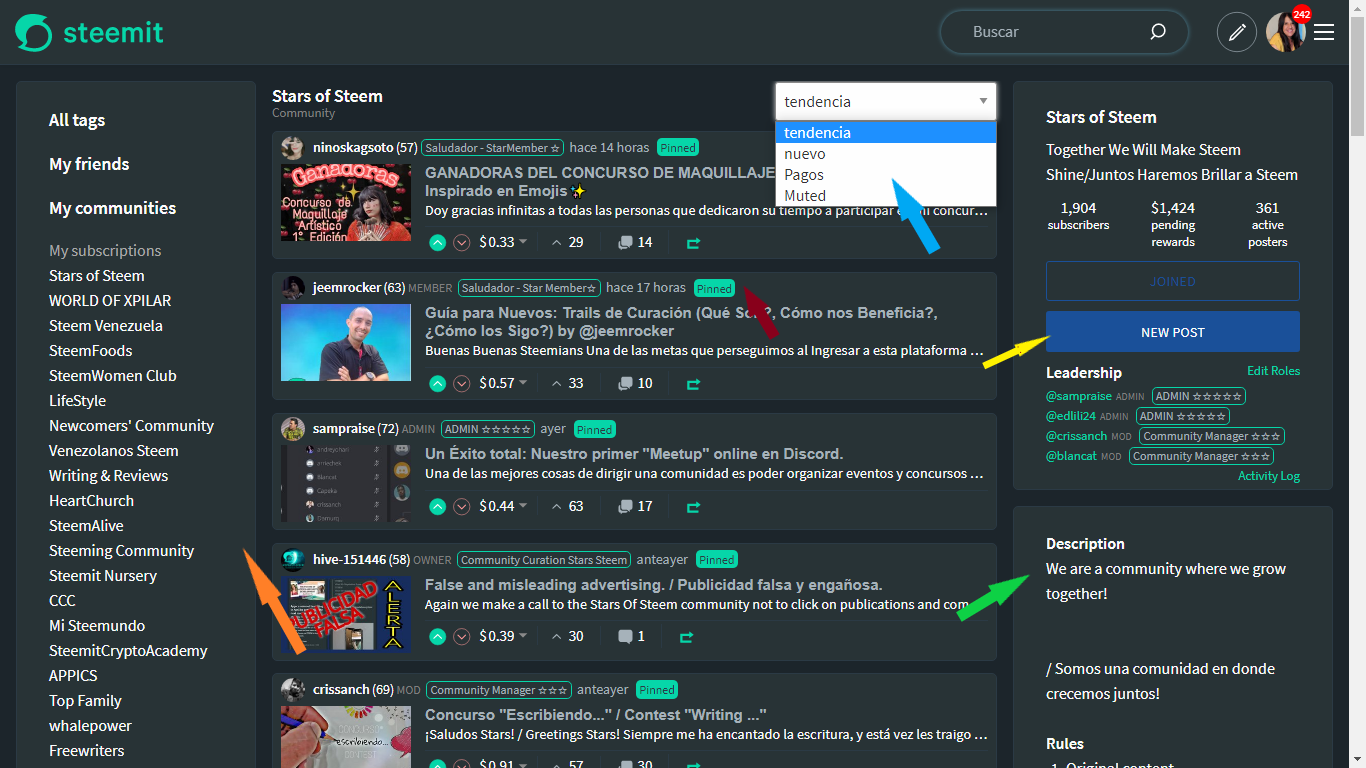
Task: Open WORLD OF XPILAR community
Action: point(110,301)
